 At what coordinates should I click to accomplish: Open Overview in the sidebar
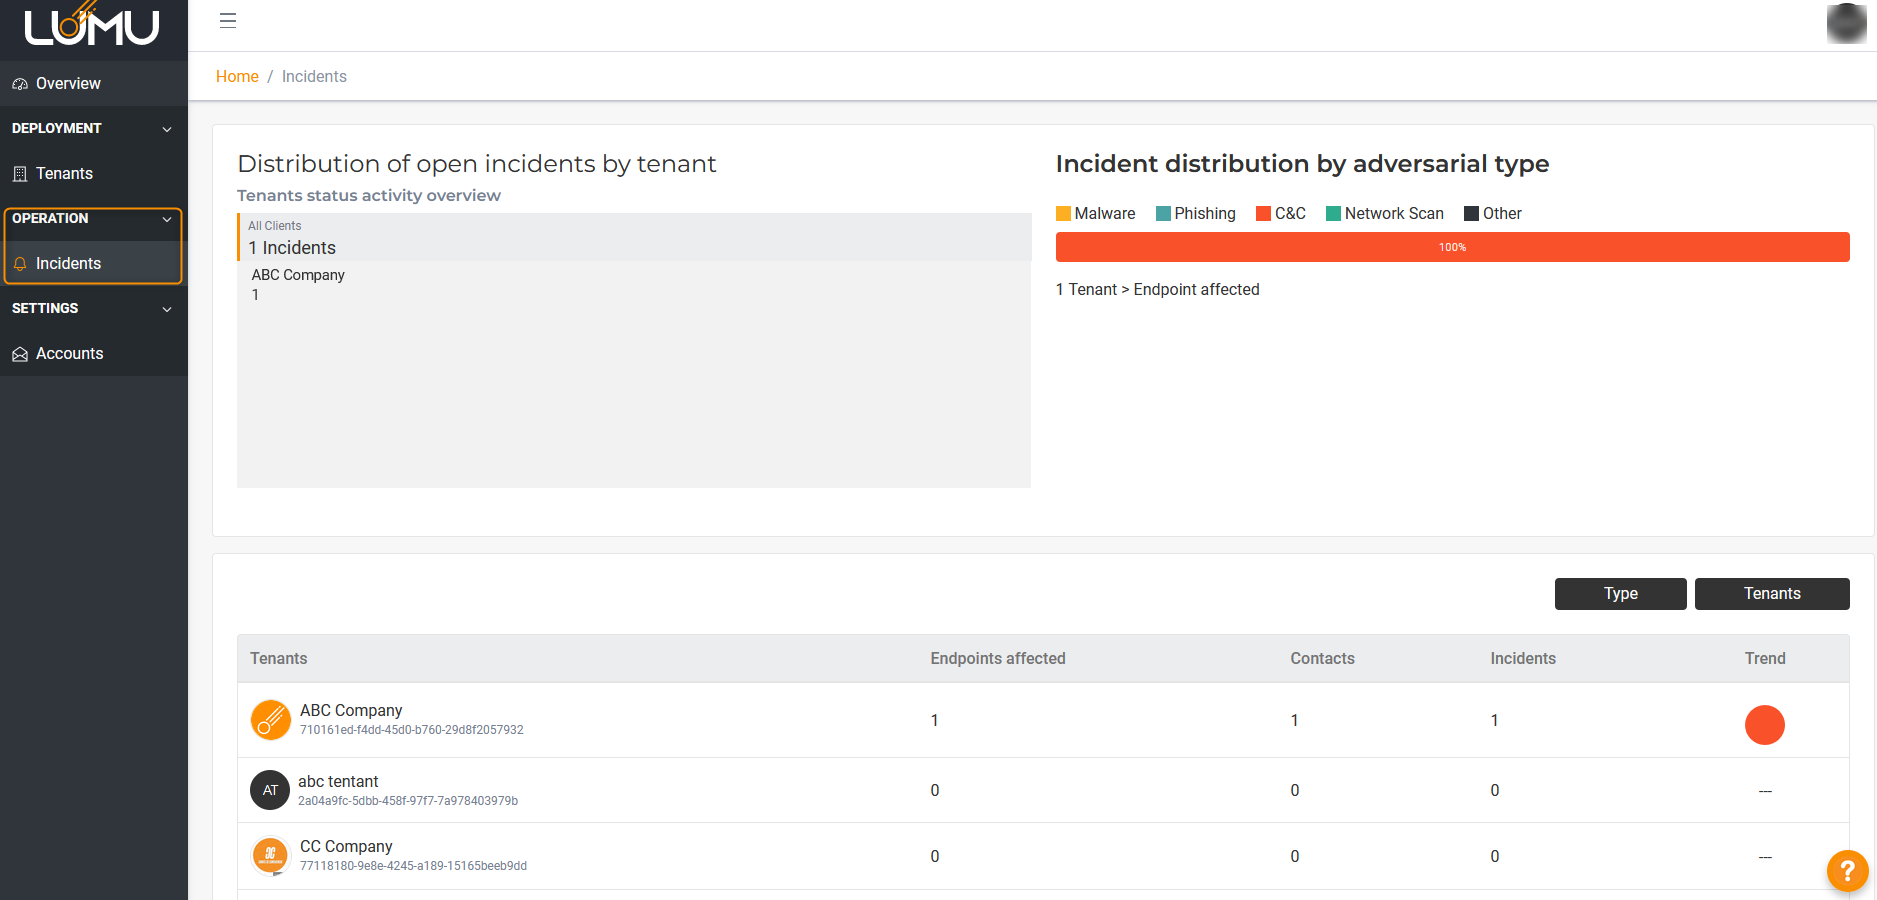click(x=68, y=84)
